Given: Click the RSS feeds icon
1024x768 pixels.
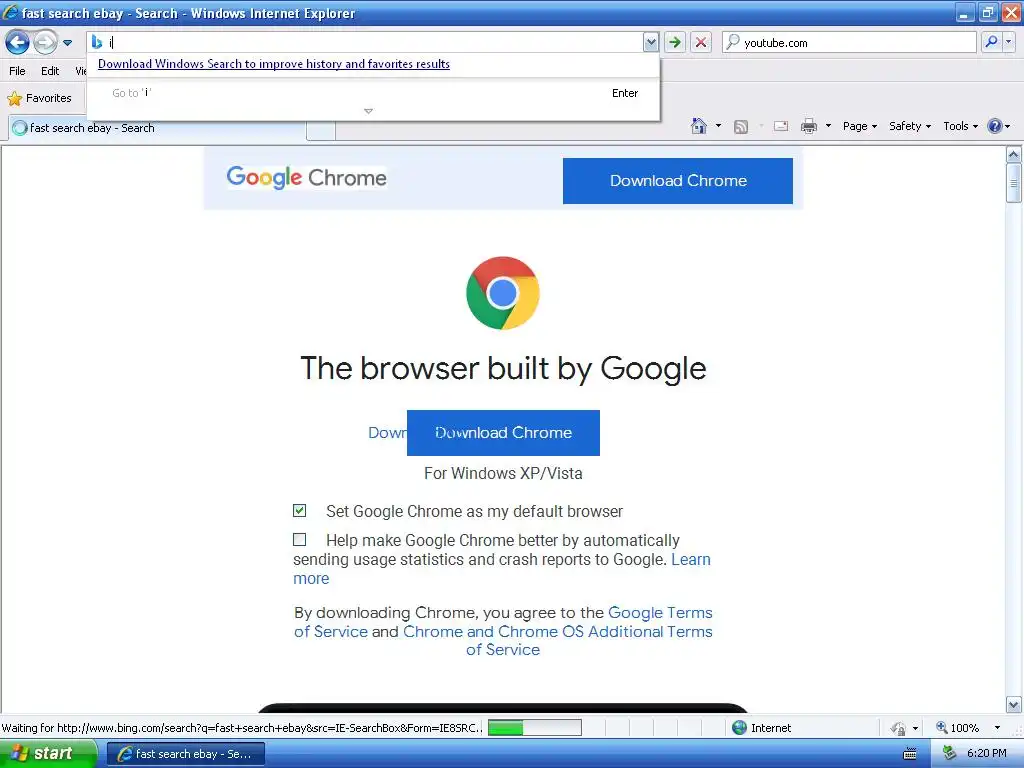Looking at the screenshot, I should point(741,127).
